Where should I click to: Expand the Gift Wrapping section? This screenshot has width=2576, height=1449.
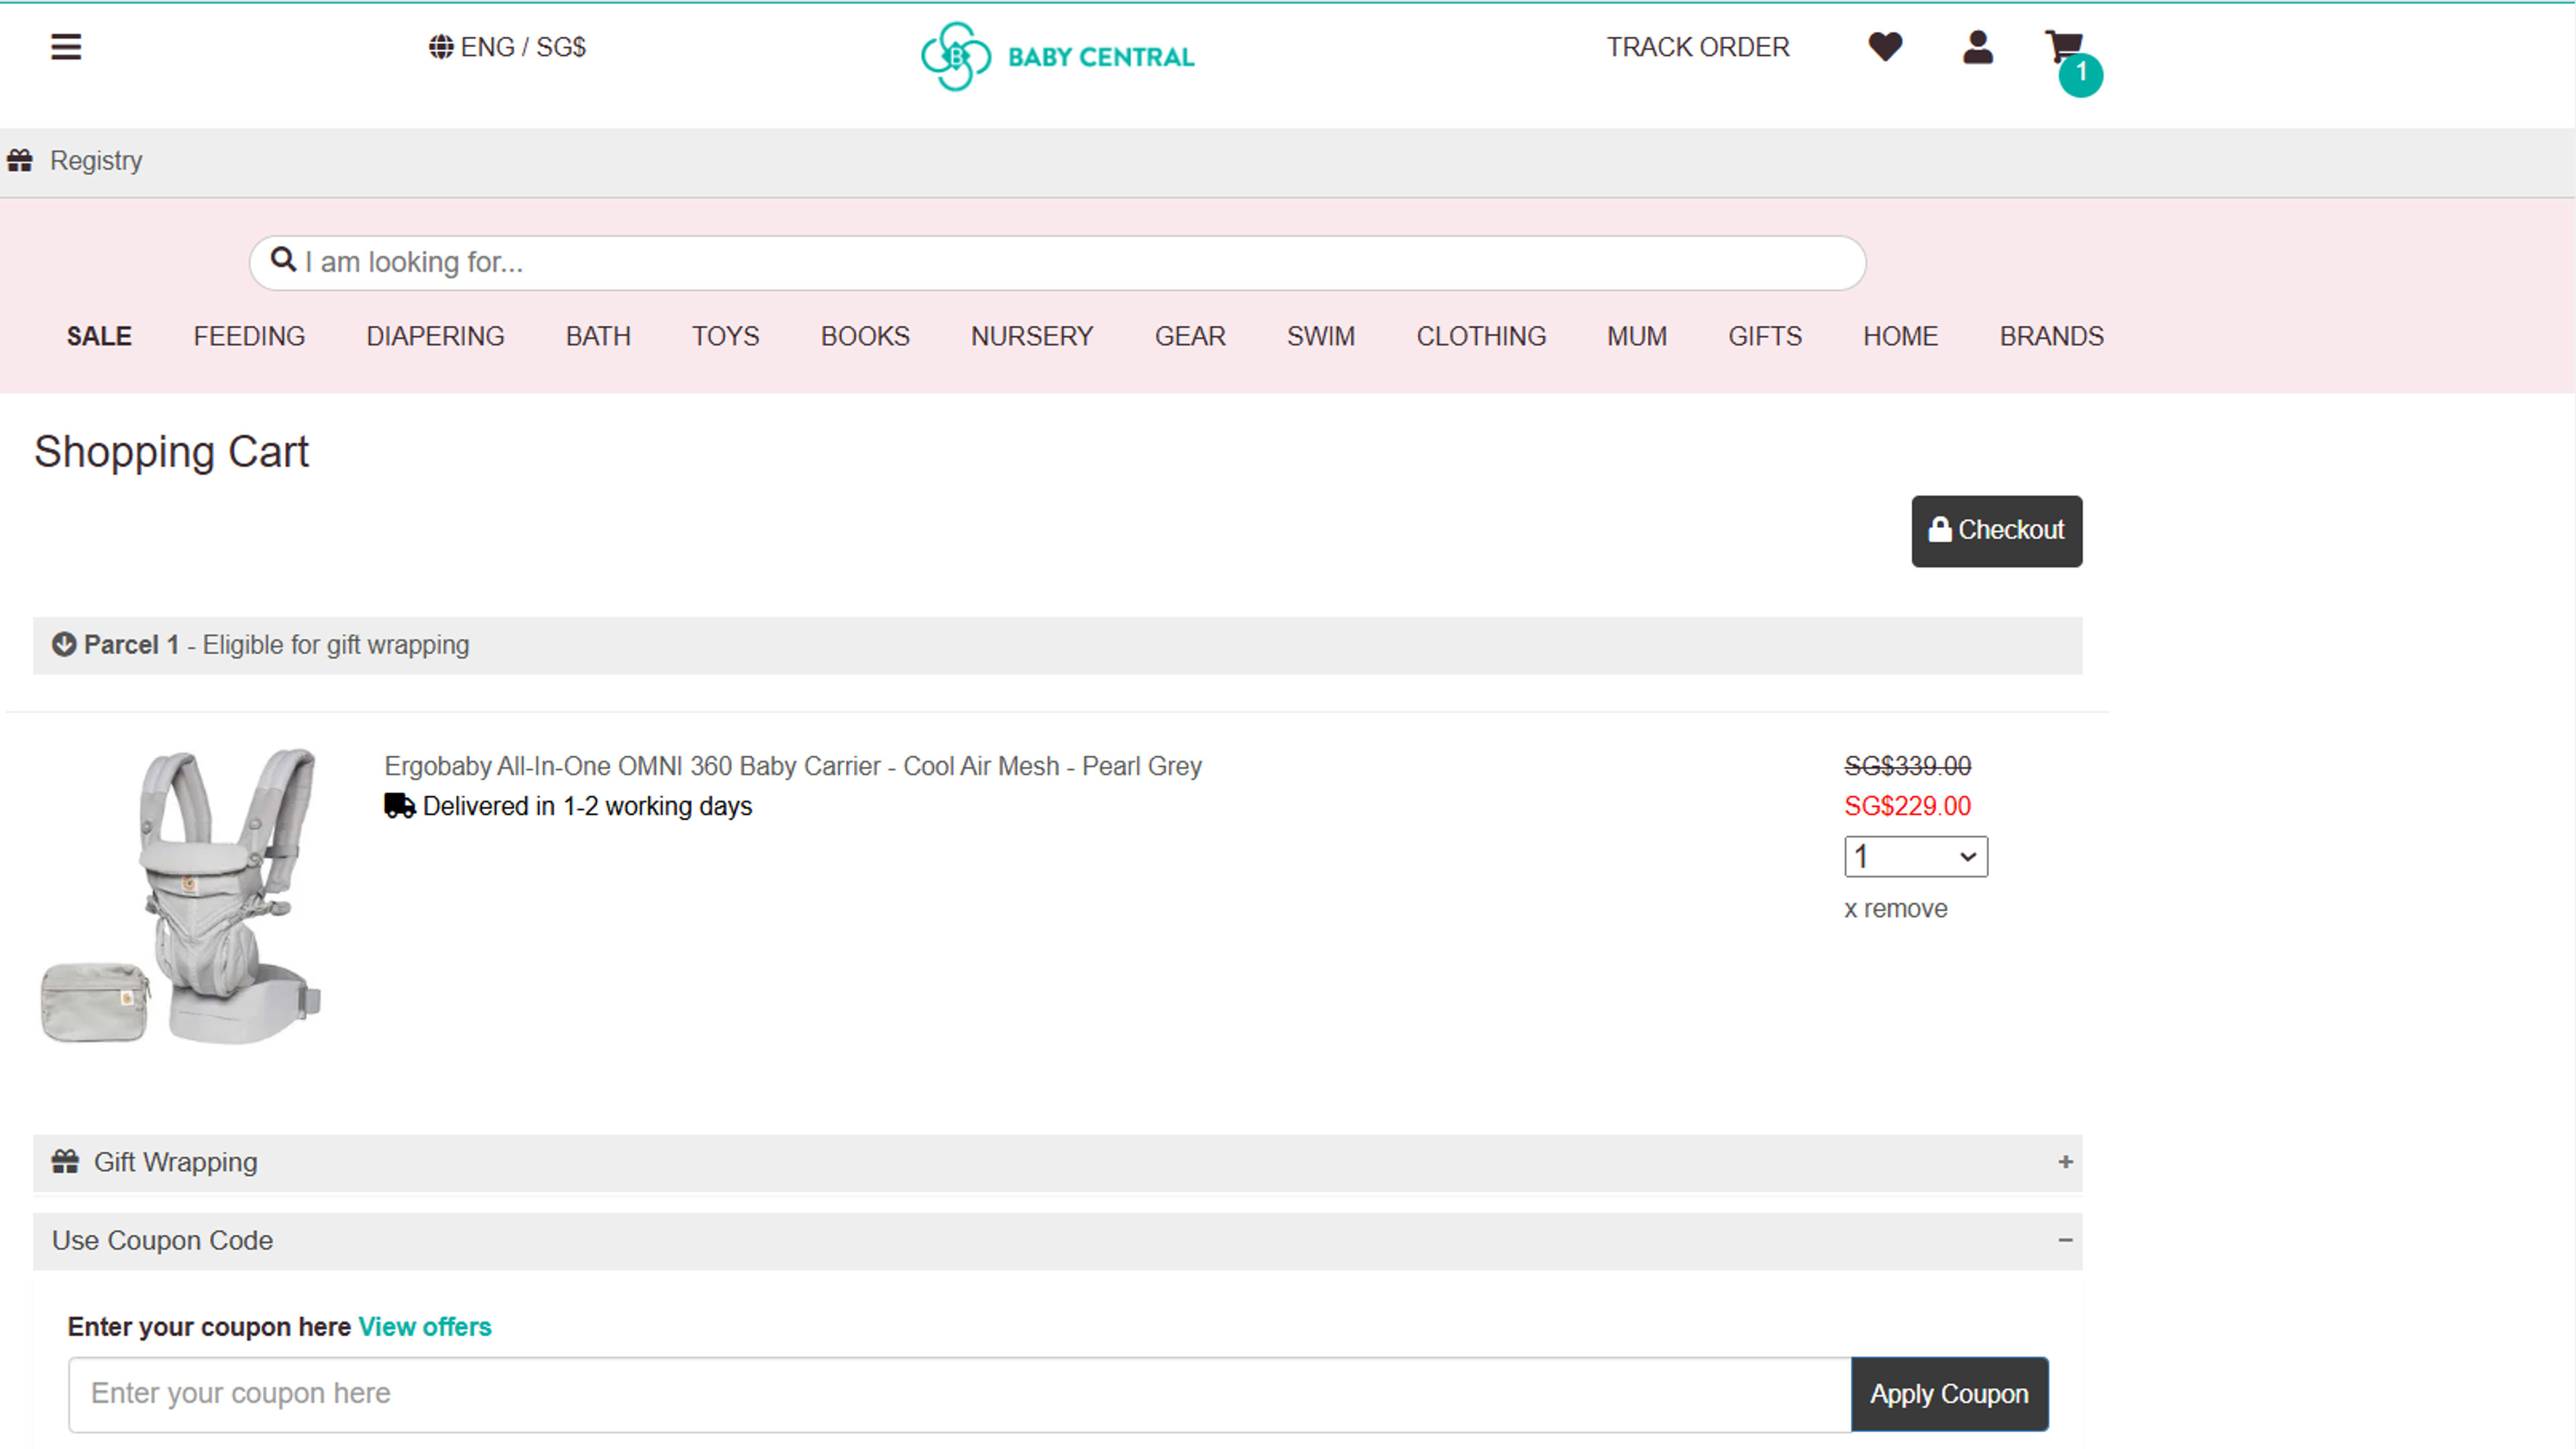pyautogui.click(x=2065, y=1162)
